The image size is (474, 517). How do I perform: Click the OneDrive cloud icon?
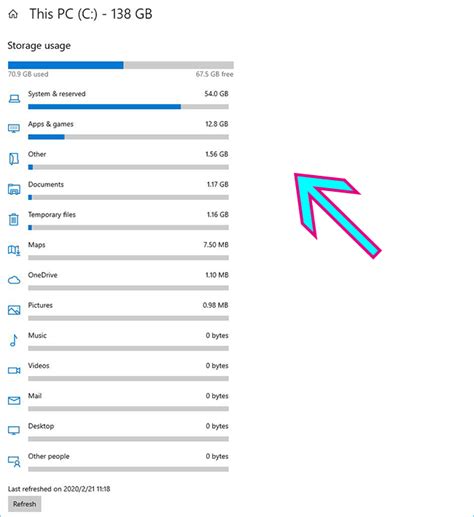(14, 280)
